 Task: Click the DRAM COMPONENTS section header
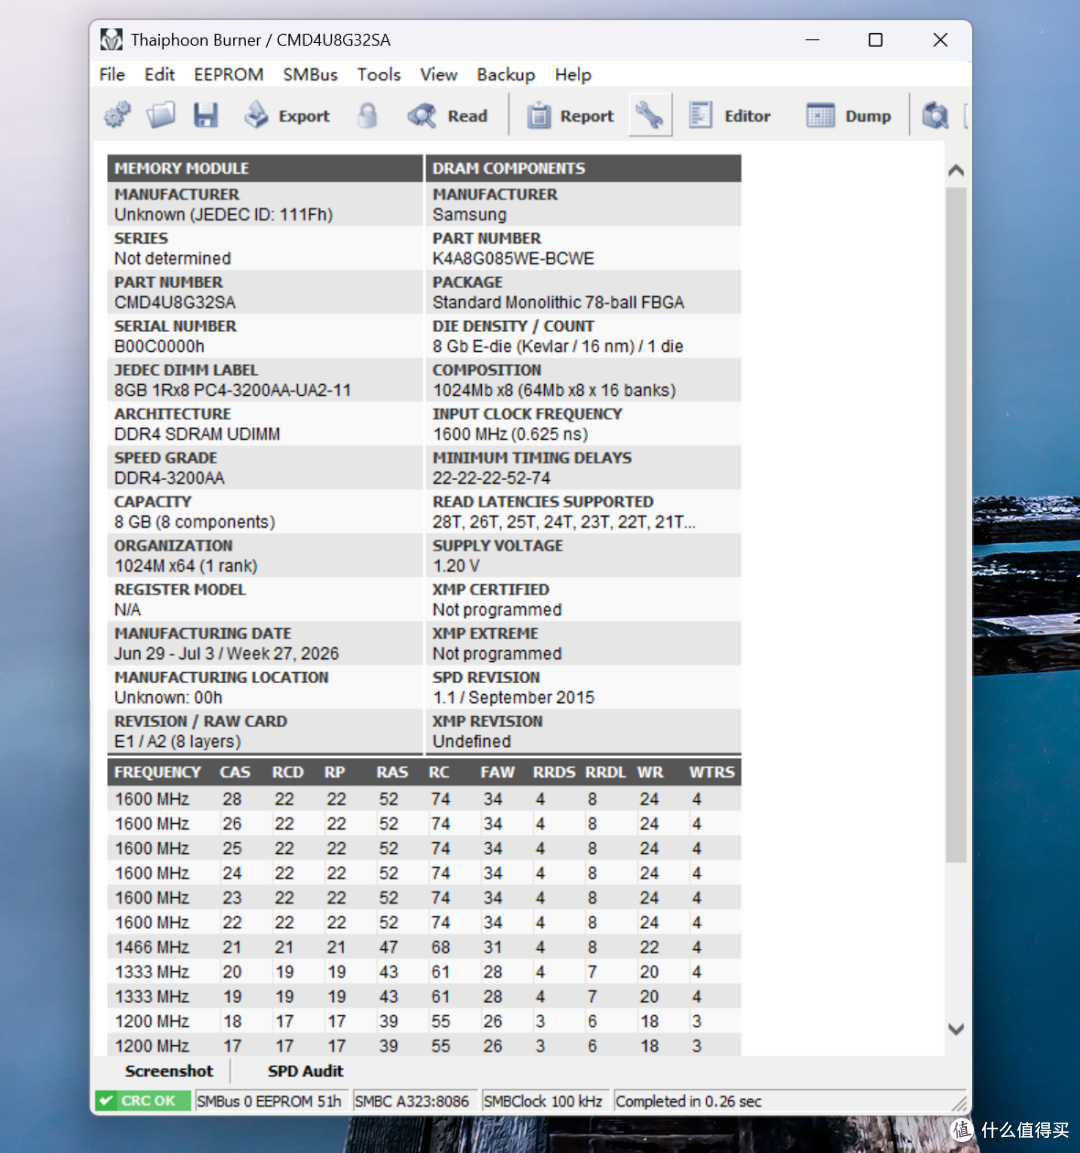click(x=583, y=168)
